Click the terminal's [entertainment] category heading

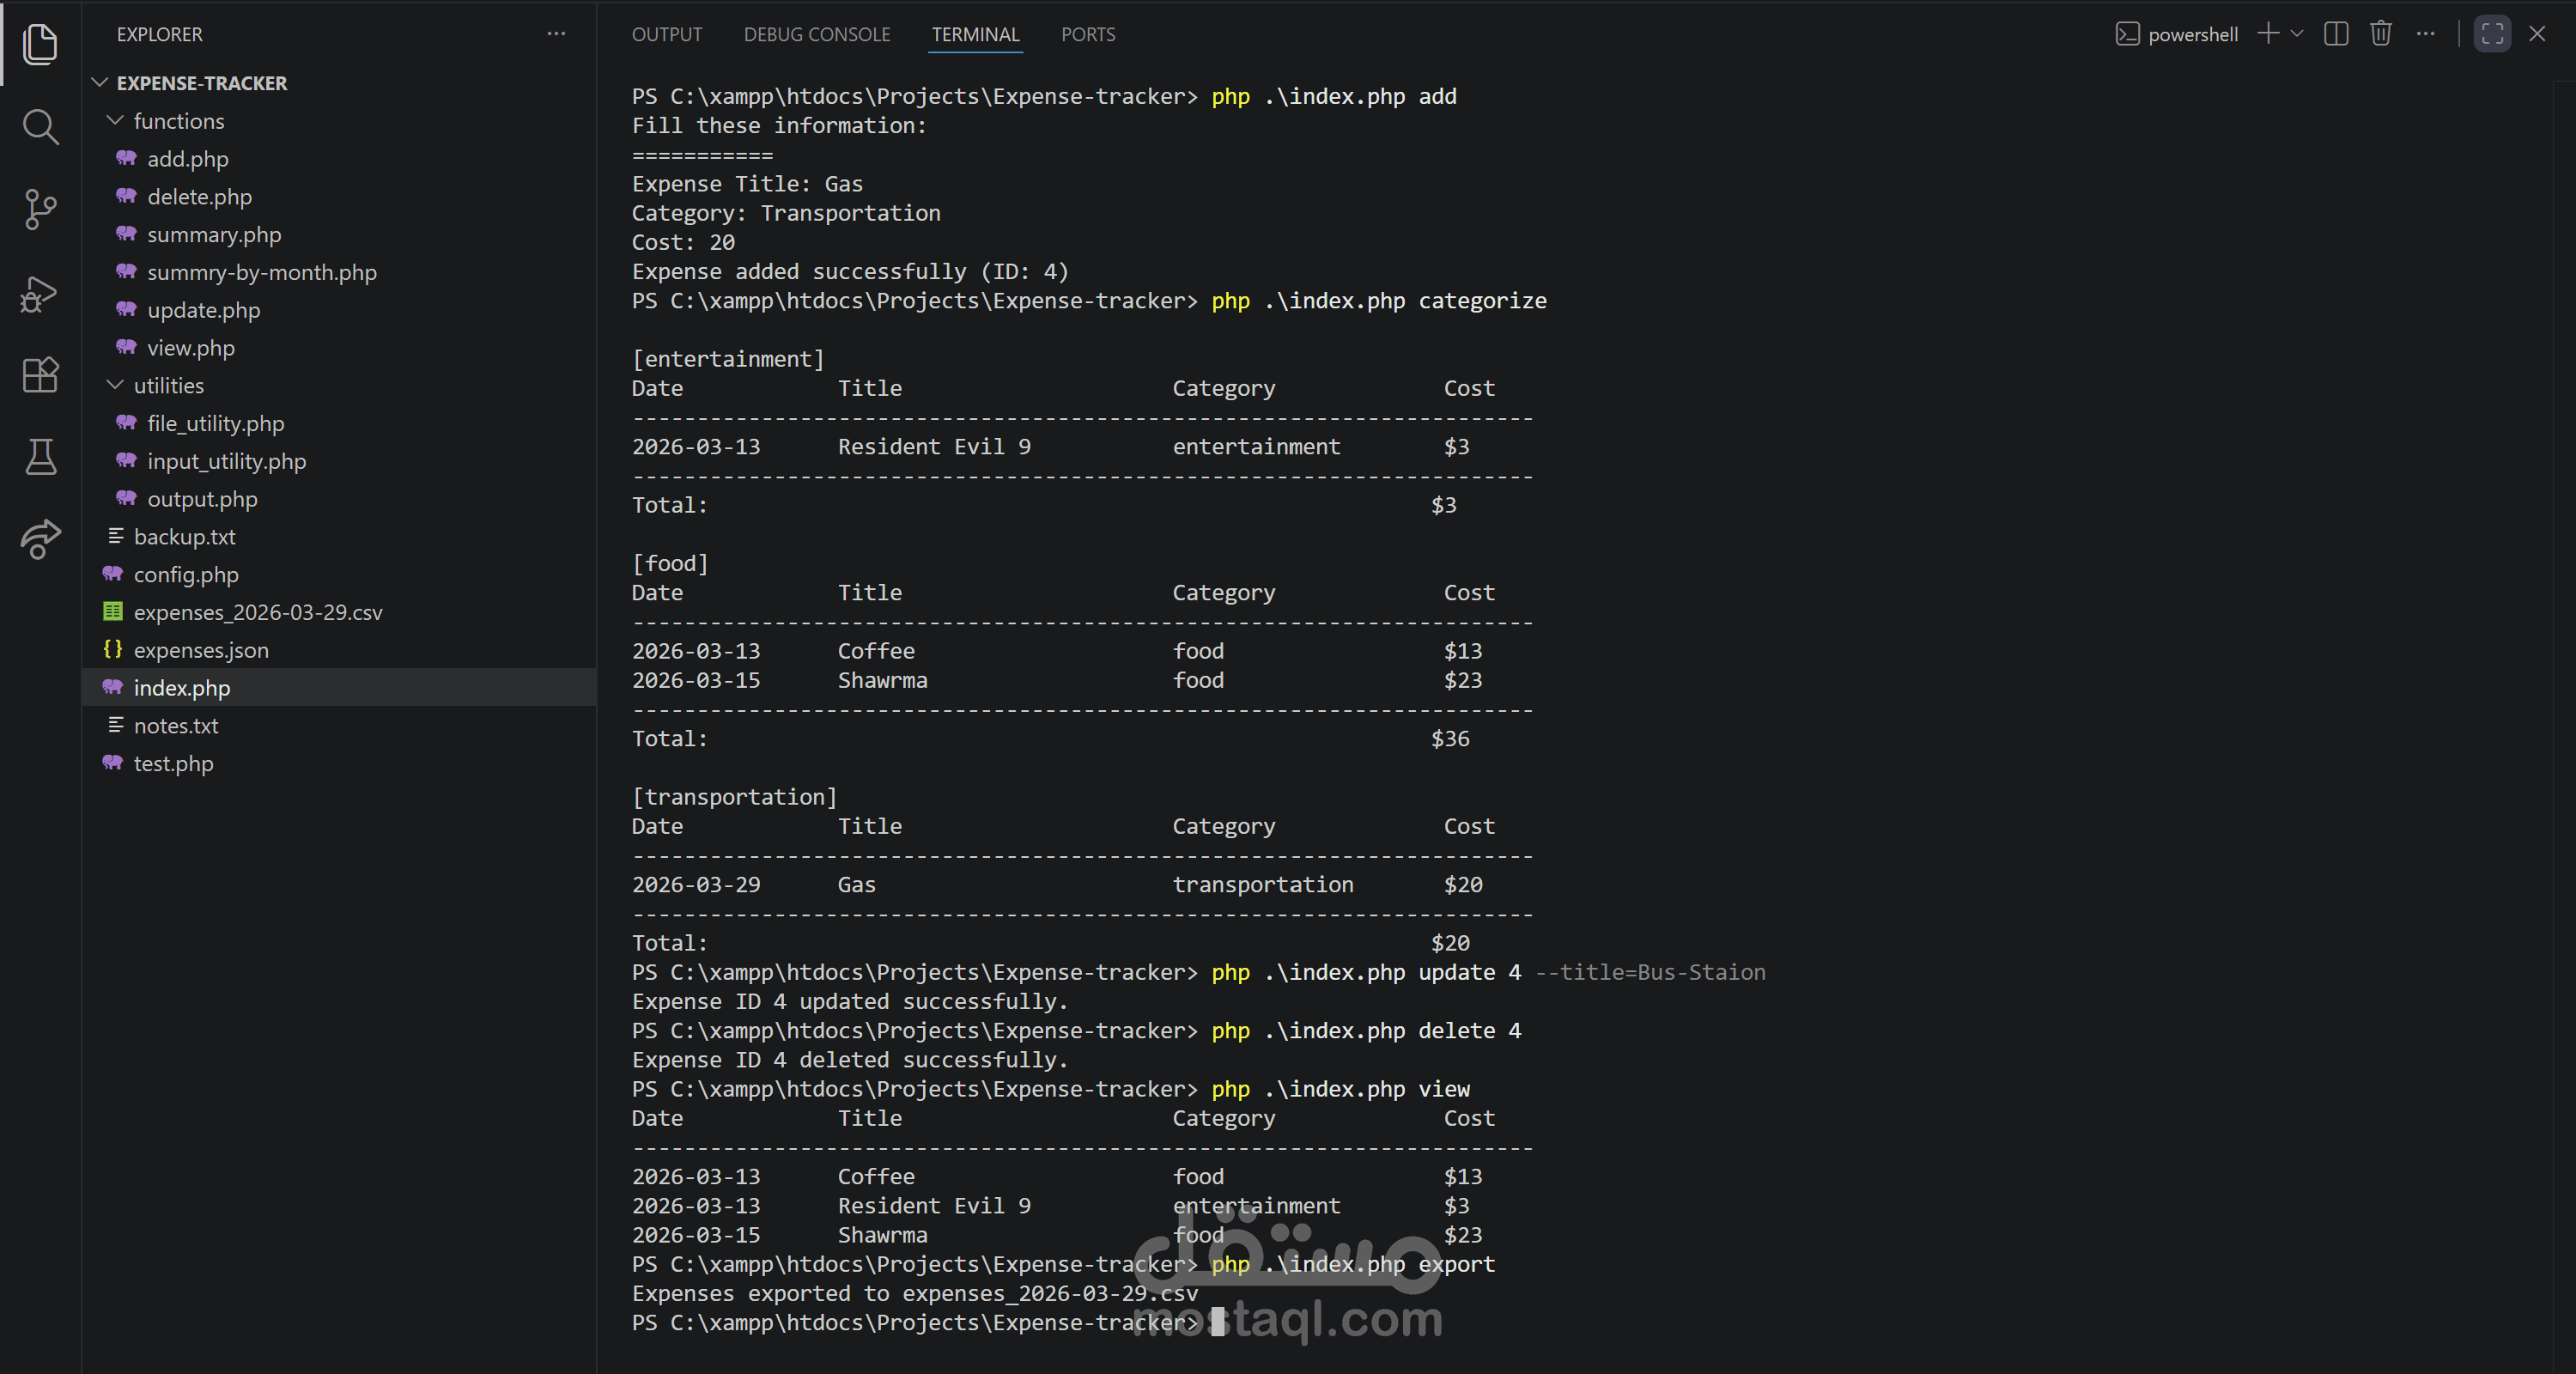(x=728, y=359)
